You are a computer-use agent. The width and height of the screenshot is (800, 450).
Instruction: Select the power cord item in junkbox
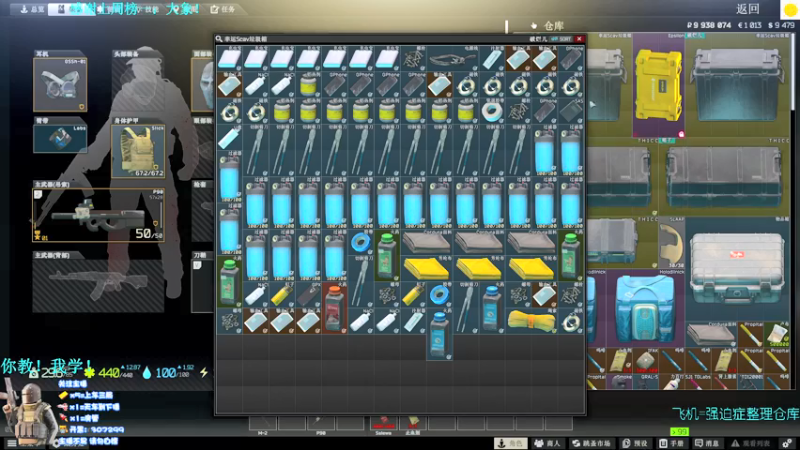coord(453,59)
